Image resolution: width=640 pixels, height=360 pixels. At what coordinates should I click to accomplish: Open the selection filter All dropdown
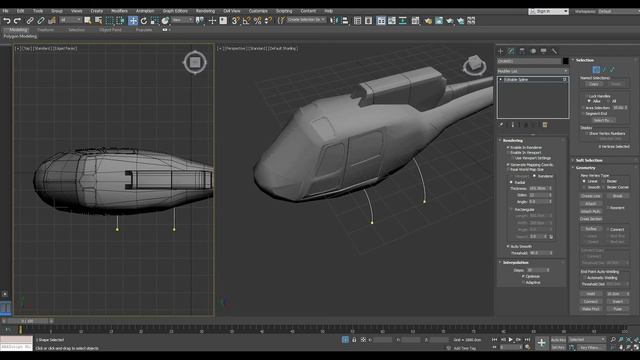[x=70, y=20]
